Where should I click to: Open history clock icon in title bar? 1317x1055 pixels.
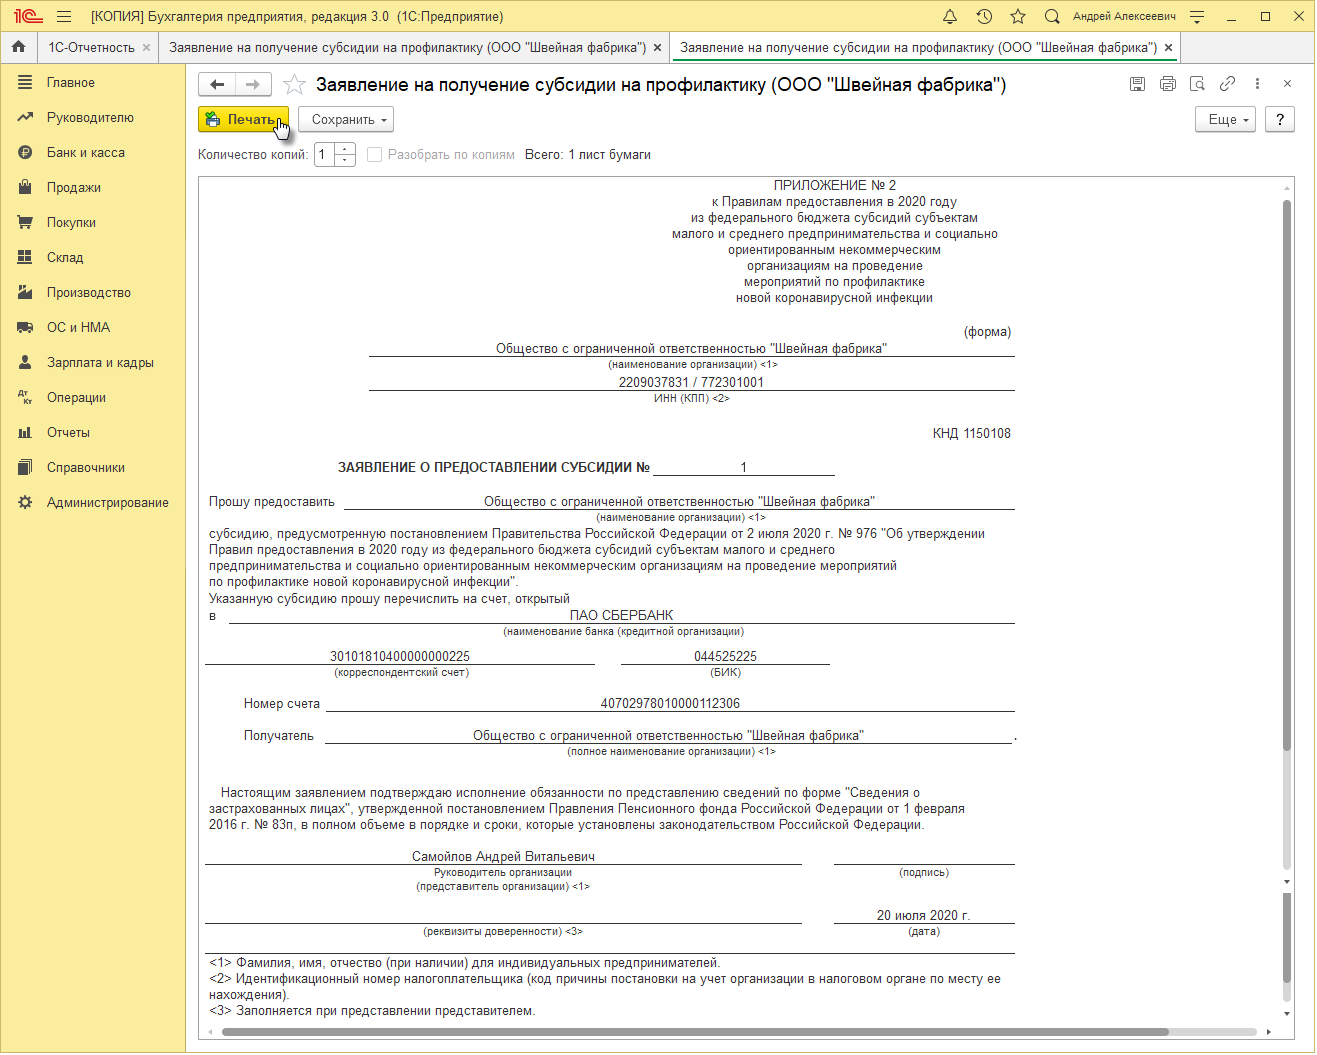click(x=984, y=16)
